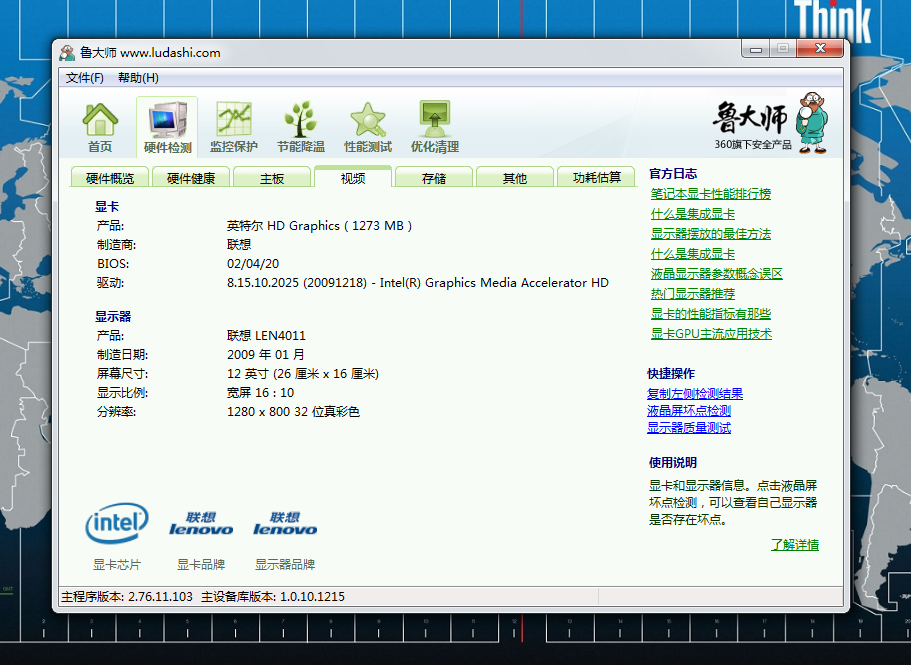Click the graphics card product text 英特尔 HD Graphics
This screenshot has width=911, height=665.
coord(320,226)
